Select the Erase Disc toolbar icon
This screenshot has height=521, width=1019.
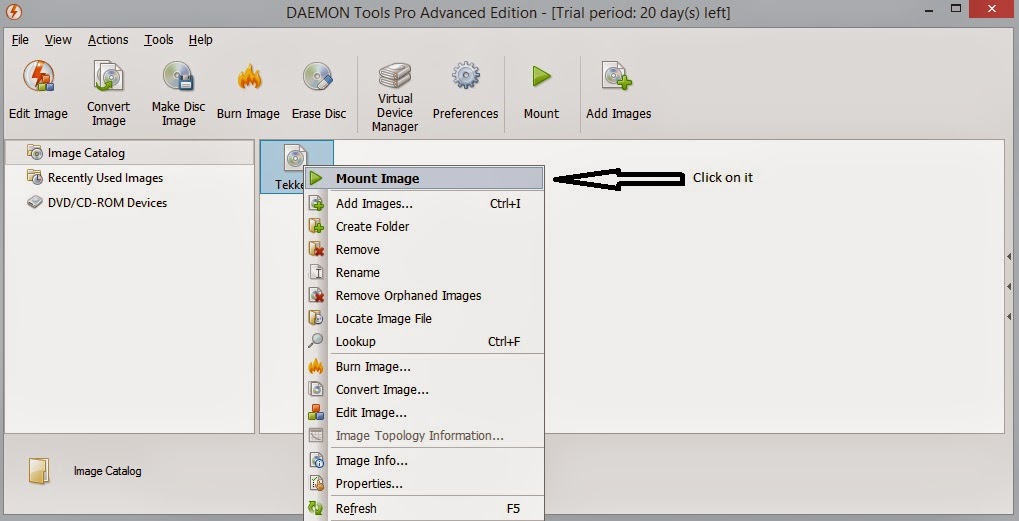[x=318, y=77]
